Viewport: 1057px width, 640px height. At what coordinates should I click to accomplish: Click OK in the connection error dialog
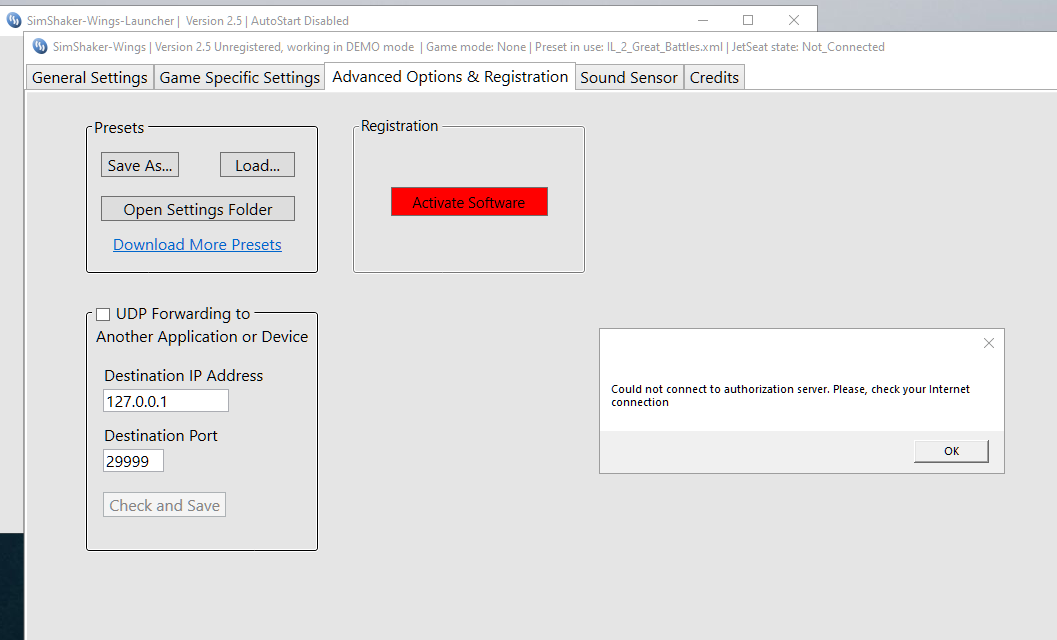(951, 451)
